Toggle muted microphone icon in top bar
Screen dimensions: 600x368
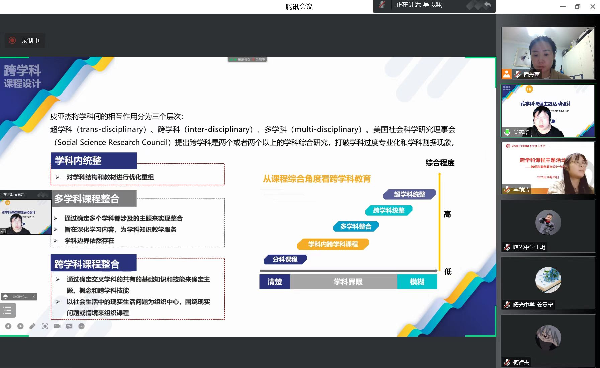click(x=382, y=5)
